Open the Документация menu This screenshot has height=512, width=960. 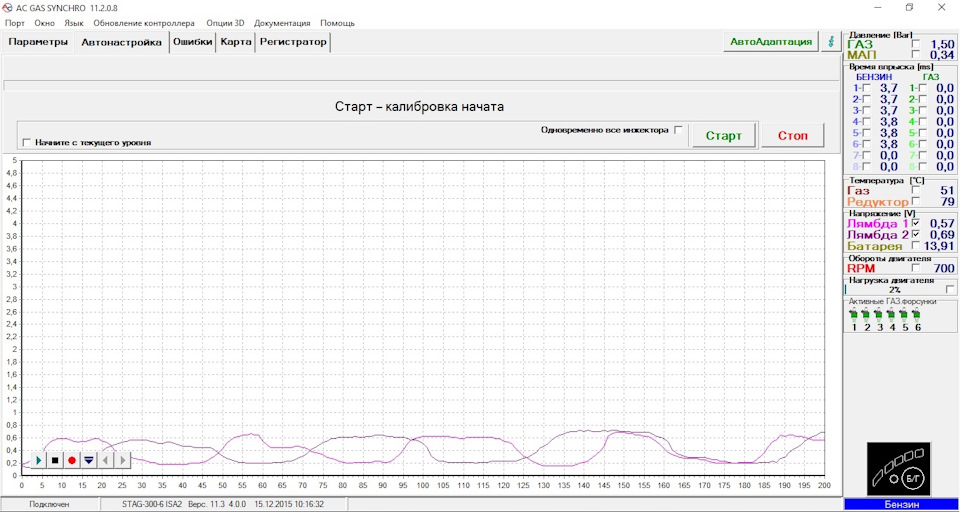coord(282,23)
